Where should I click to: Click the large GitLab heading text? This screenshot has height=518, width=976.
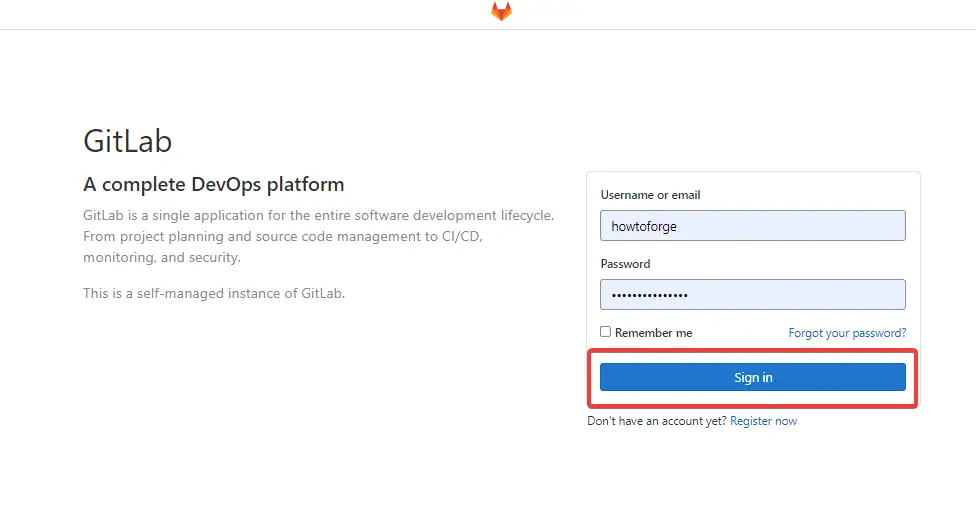pyautogui.click(x=128, y=141)
